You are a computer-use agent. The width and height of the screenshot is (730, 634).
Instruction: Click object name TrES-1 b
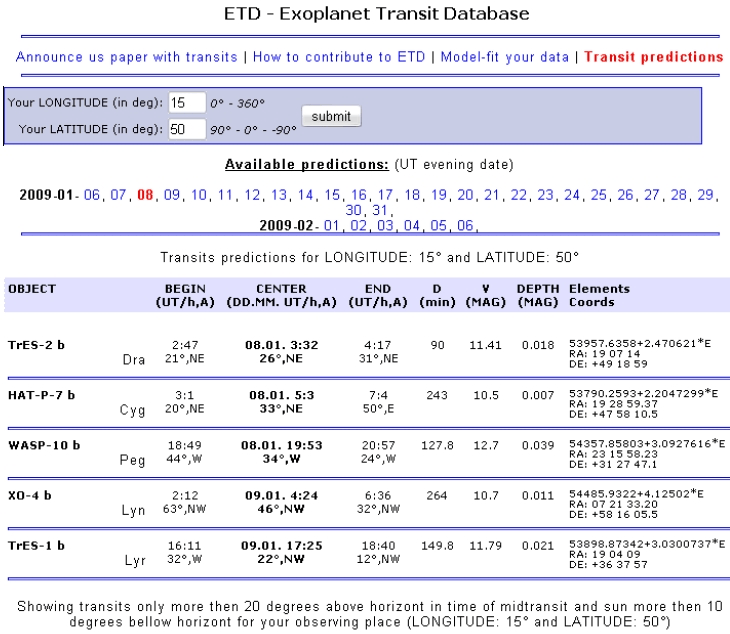click(36, 546)
